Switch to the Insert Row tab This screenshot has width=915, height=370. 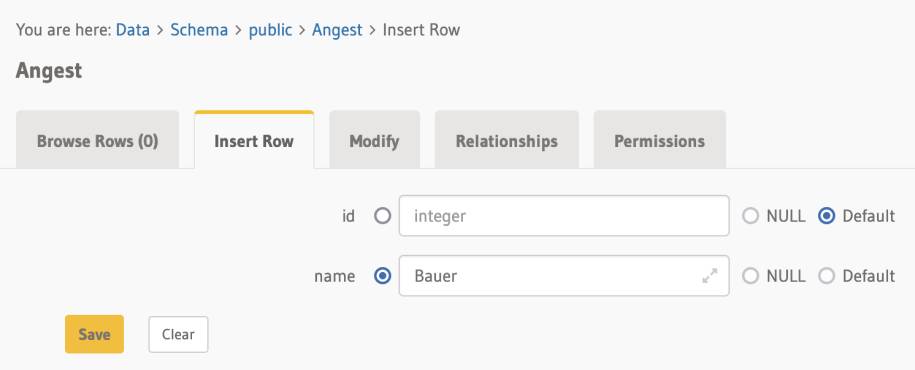pos(254,141)
